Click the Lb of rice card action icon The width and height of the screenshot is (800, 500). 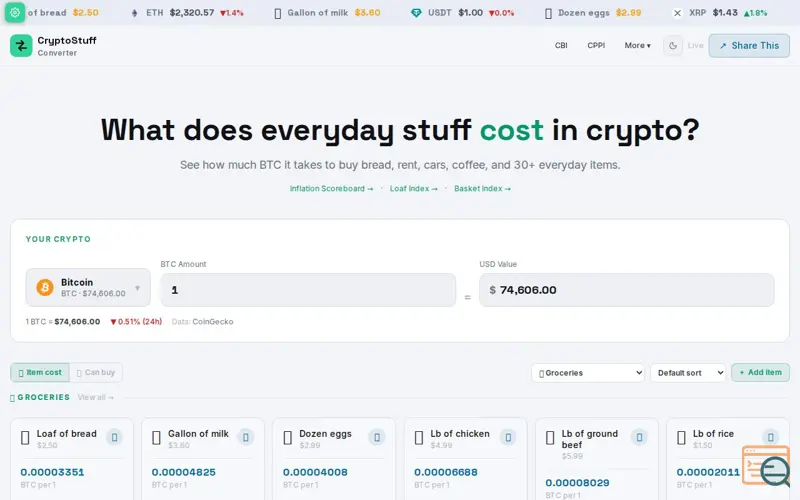[770, 437]
